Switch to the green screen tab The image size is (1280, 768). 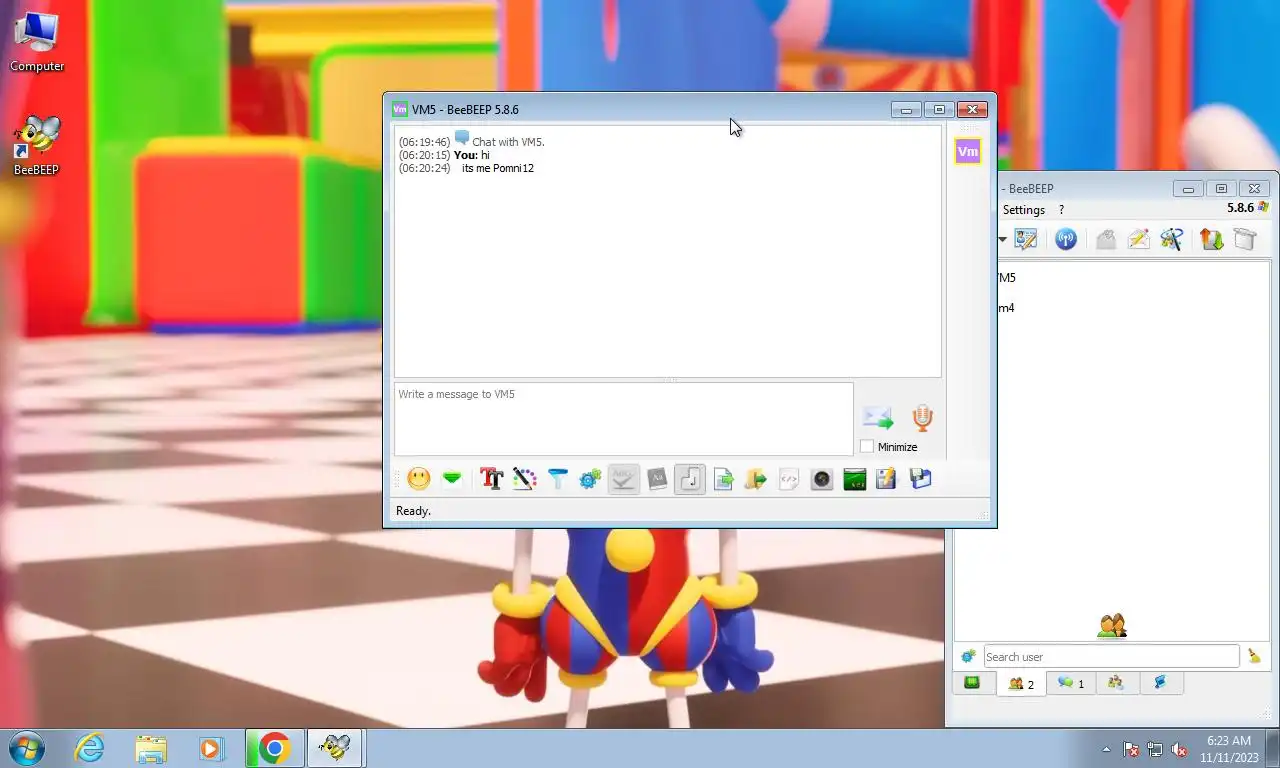pos(971,683)
